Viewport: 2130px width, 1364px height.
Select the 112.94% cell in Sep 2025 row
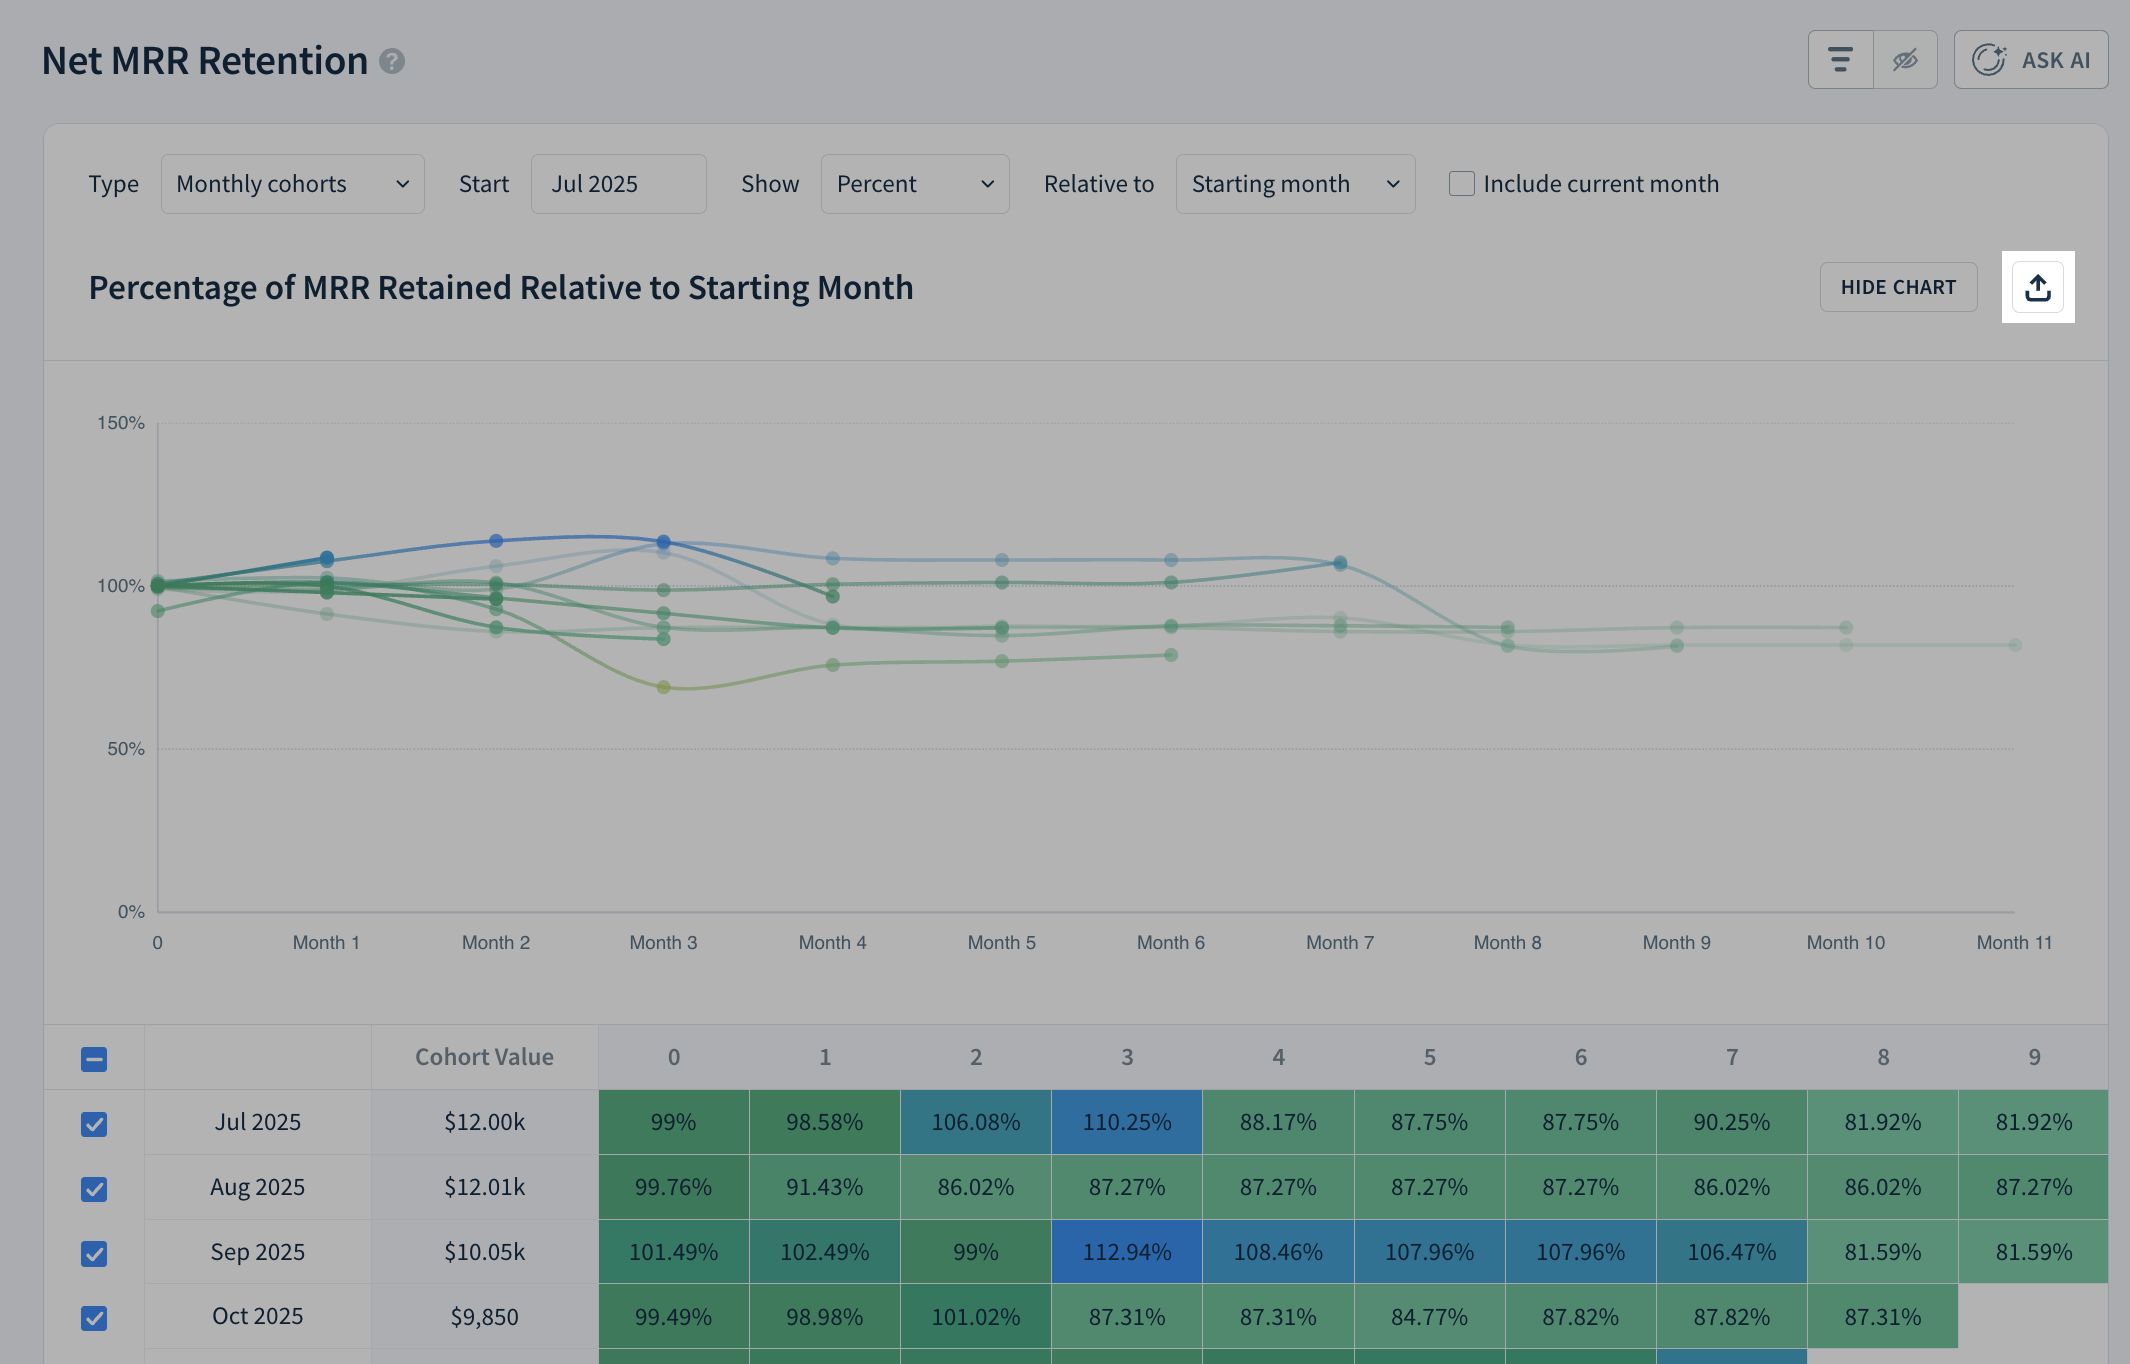(x=1127, y=1252)
